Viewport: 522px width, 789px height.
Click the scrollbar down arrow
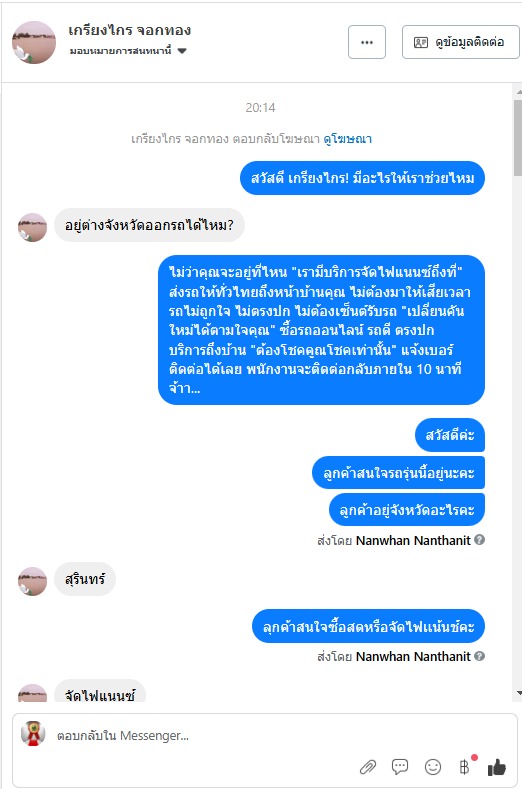518,693
